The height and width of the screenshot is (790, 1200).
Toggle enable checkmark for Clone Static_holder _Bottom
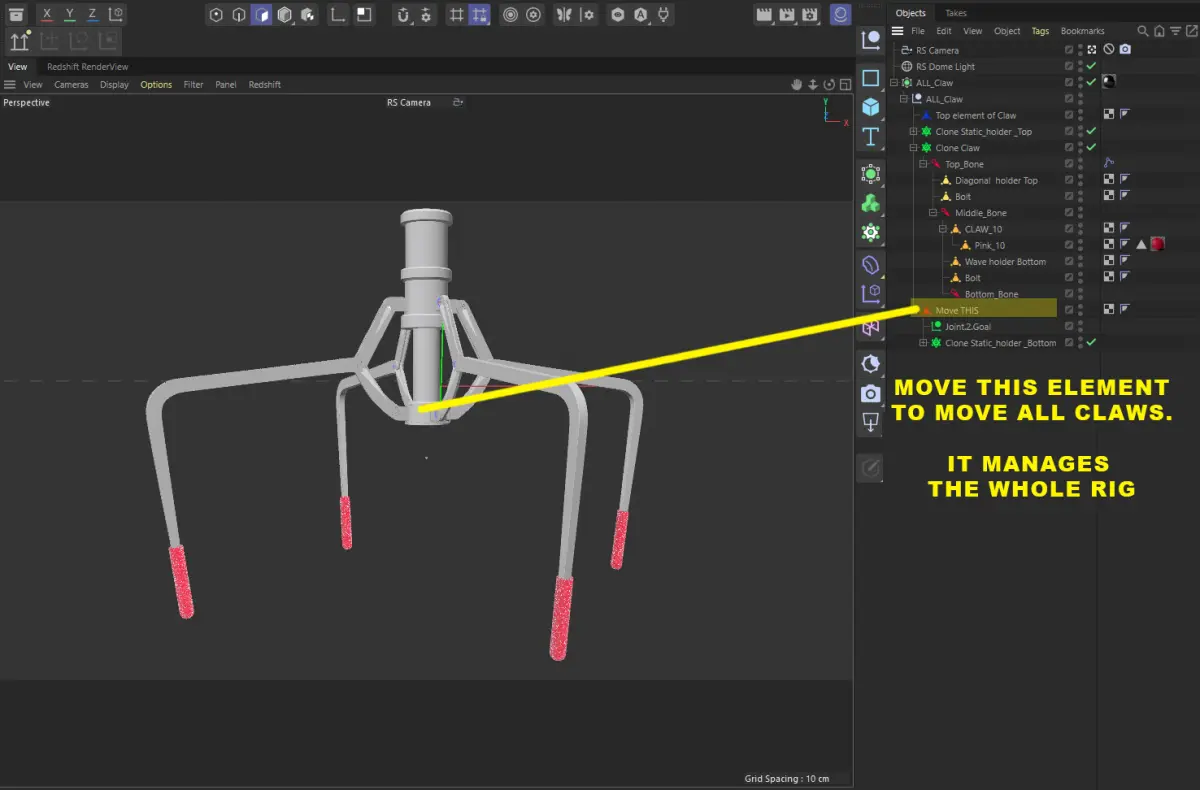[x=1092, y=343]
